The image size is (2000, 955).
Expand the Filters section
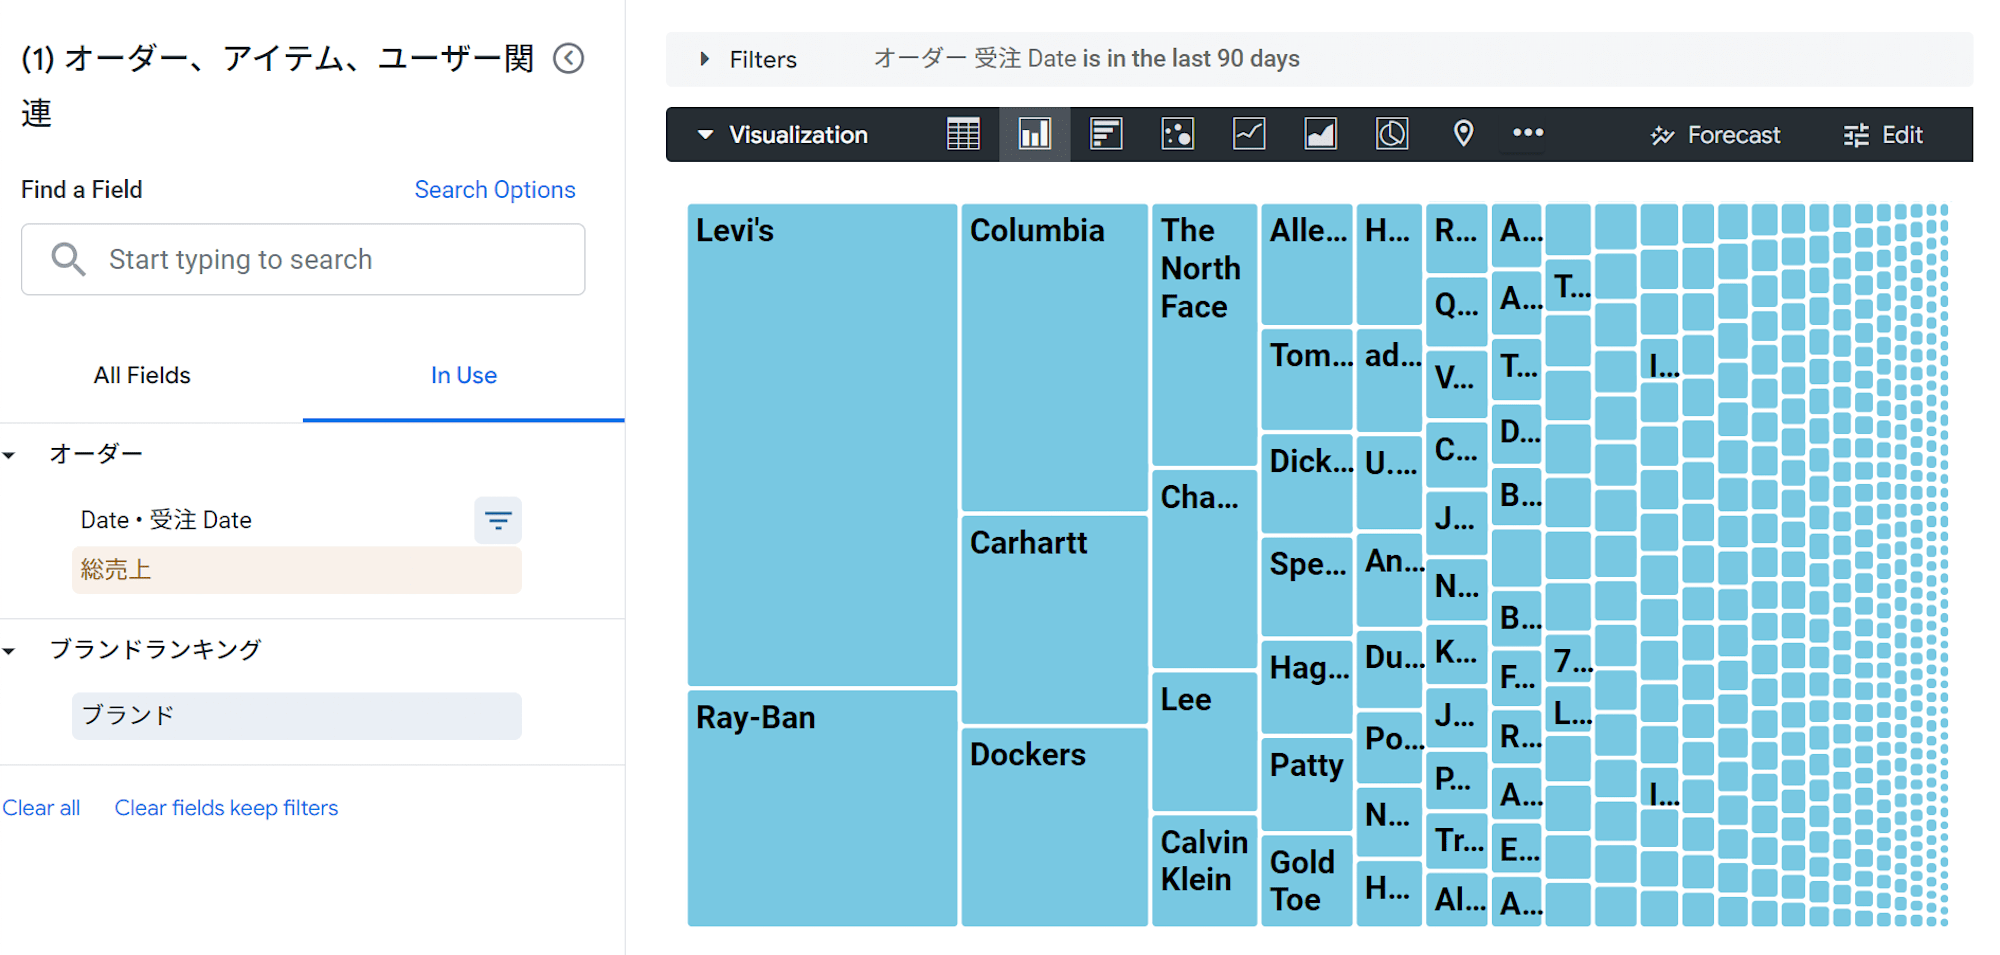click(705, 59)
